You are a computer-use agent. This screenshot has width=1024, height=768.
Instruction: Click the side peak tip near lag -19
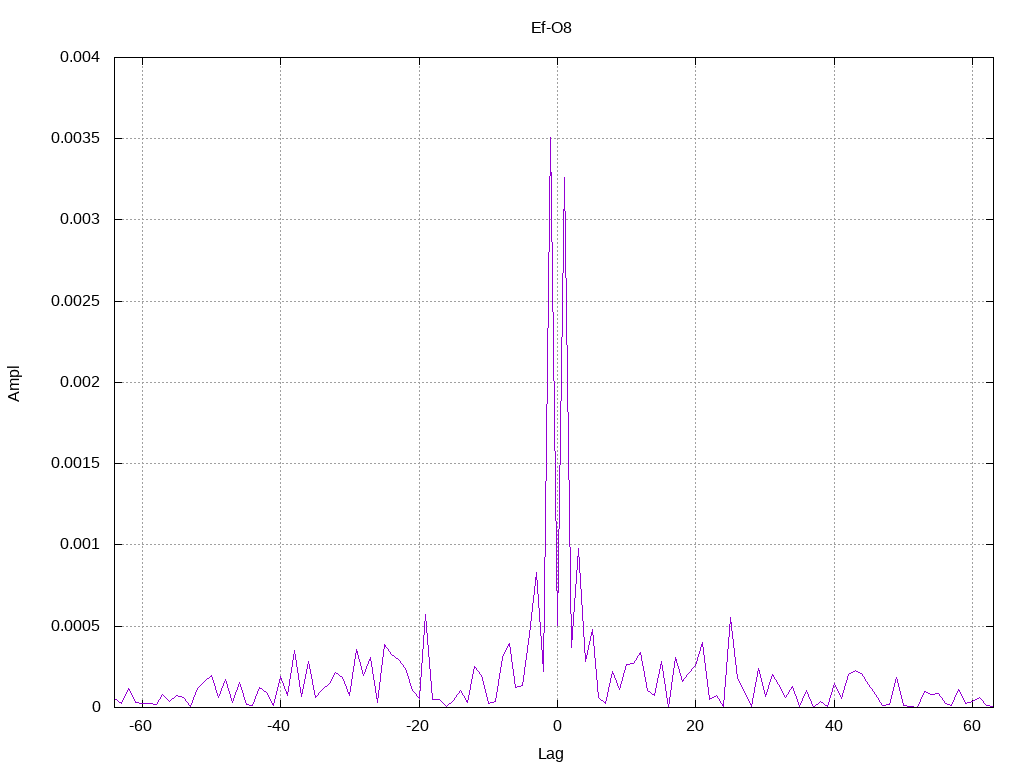[x=425, y=615]
